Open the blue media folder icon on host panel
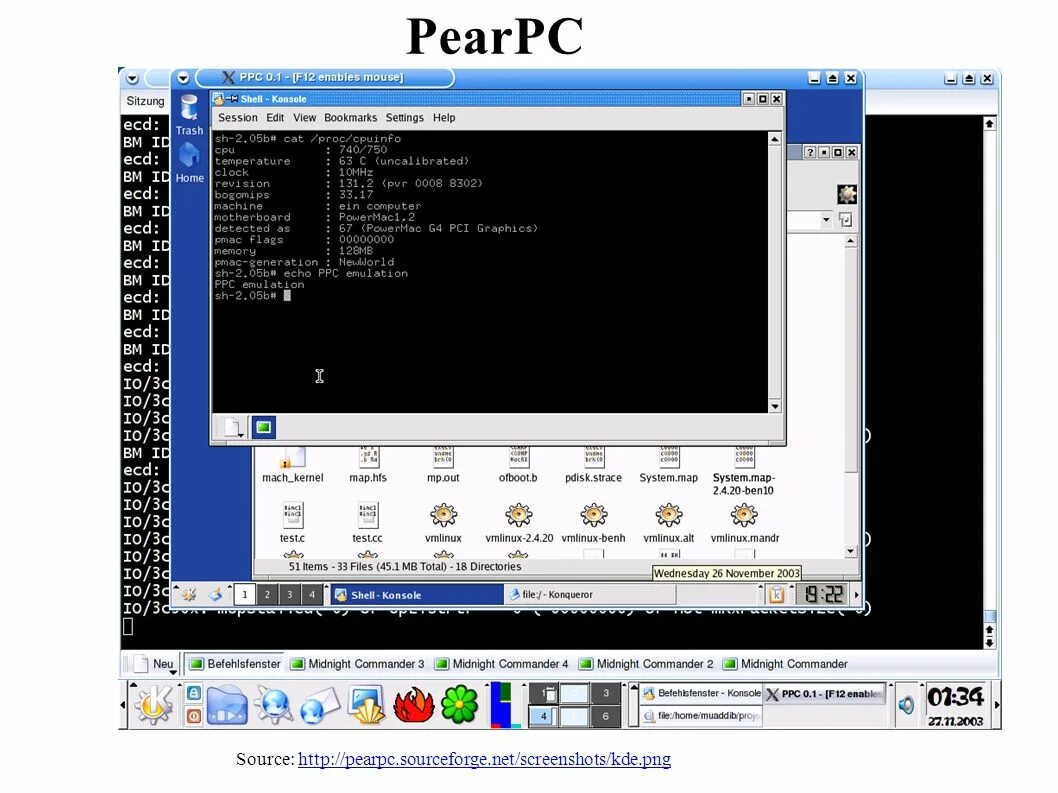The width and height of the screenshot is (1058, 793). [227, 705]
